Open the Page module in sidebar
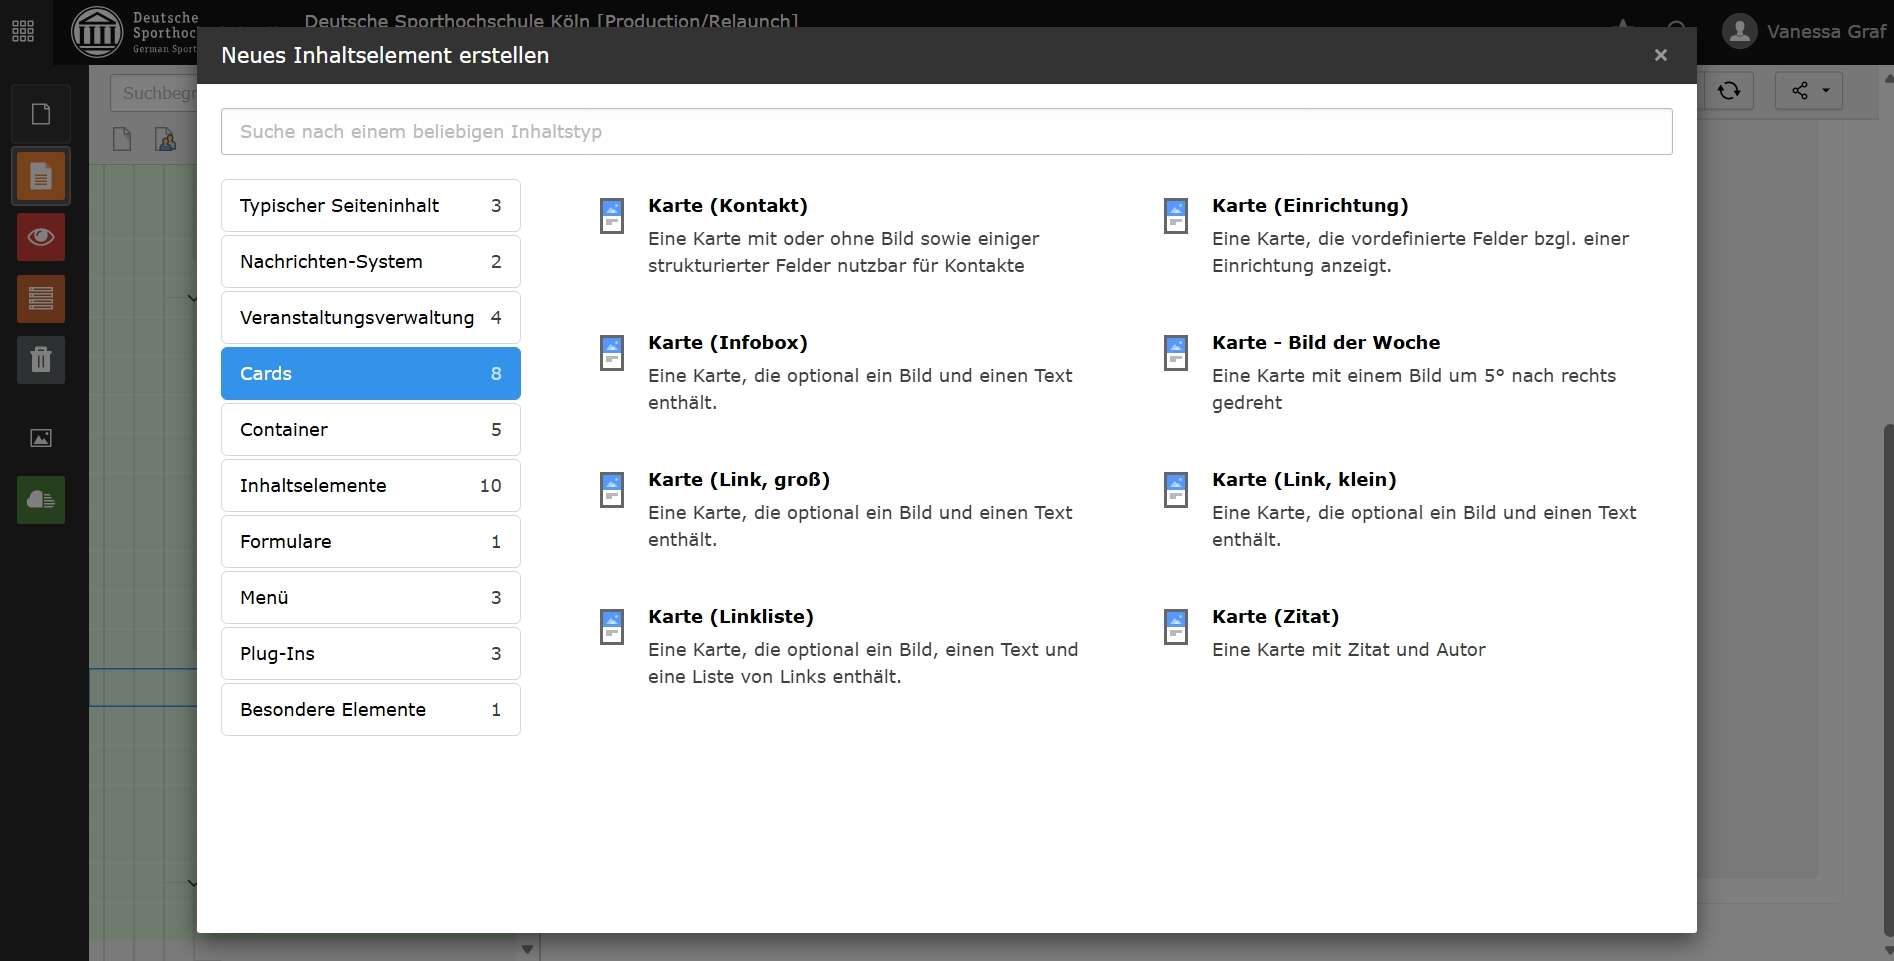 point(41,177)
